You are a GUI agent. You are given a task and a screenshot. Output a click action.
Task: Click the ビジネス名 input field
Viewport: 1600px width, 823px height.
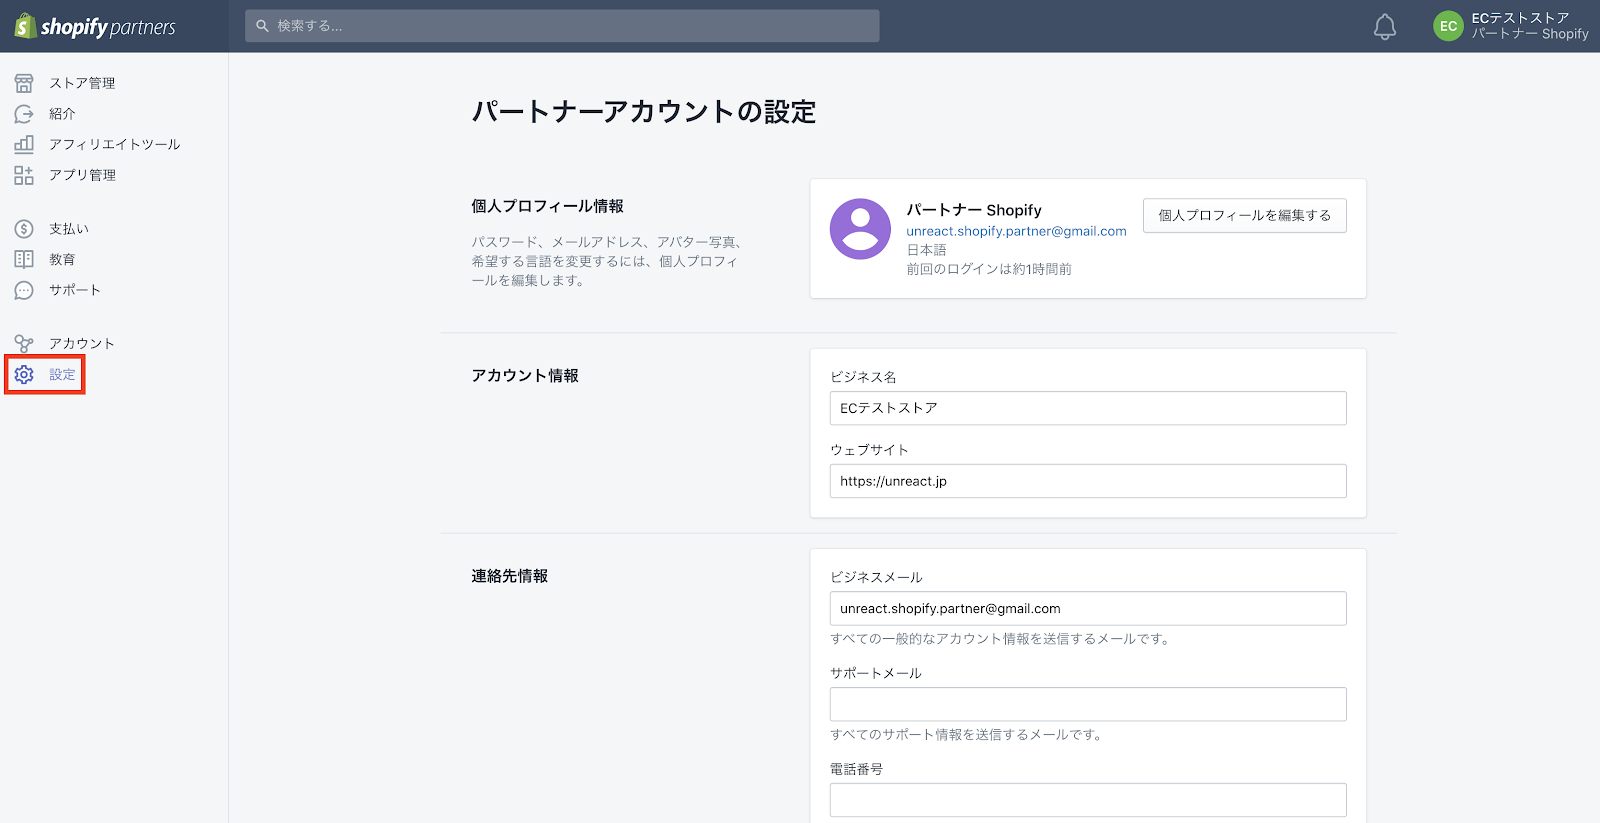point(1087,408)
